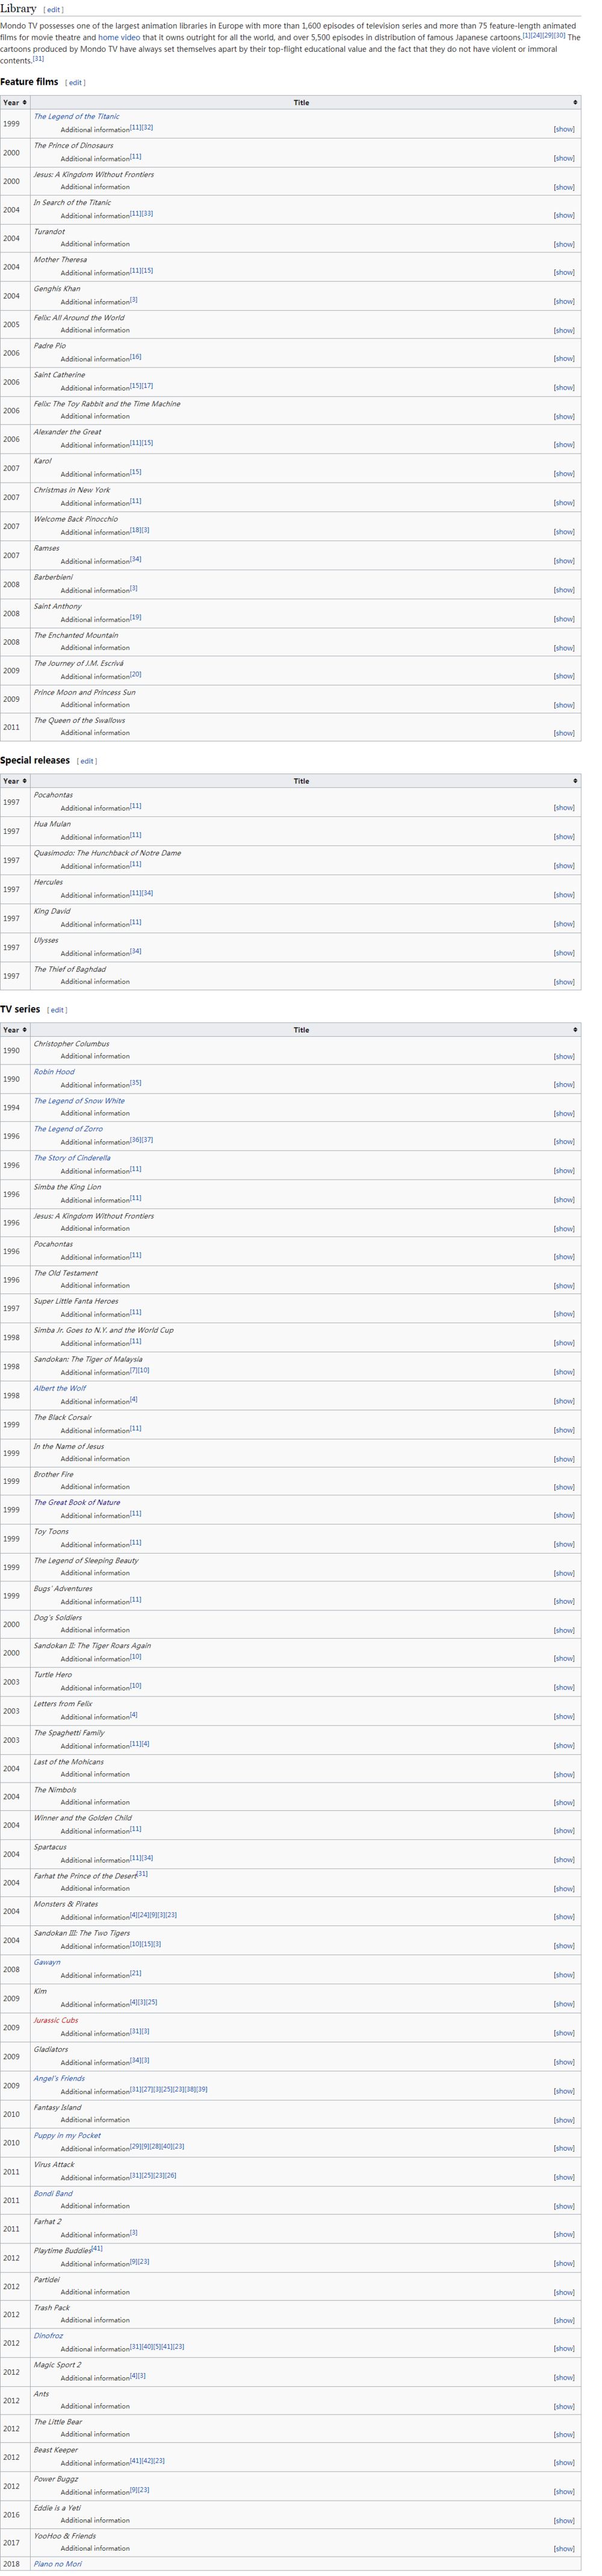Select the Felix All Around the World title
This screenshot has height=2576, width=602.
[79, 317]
